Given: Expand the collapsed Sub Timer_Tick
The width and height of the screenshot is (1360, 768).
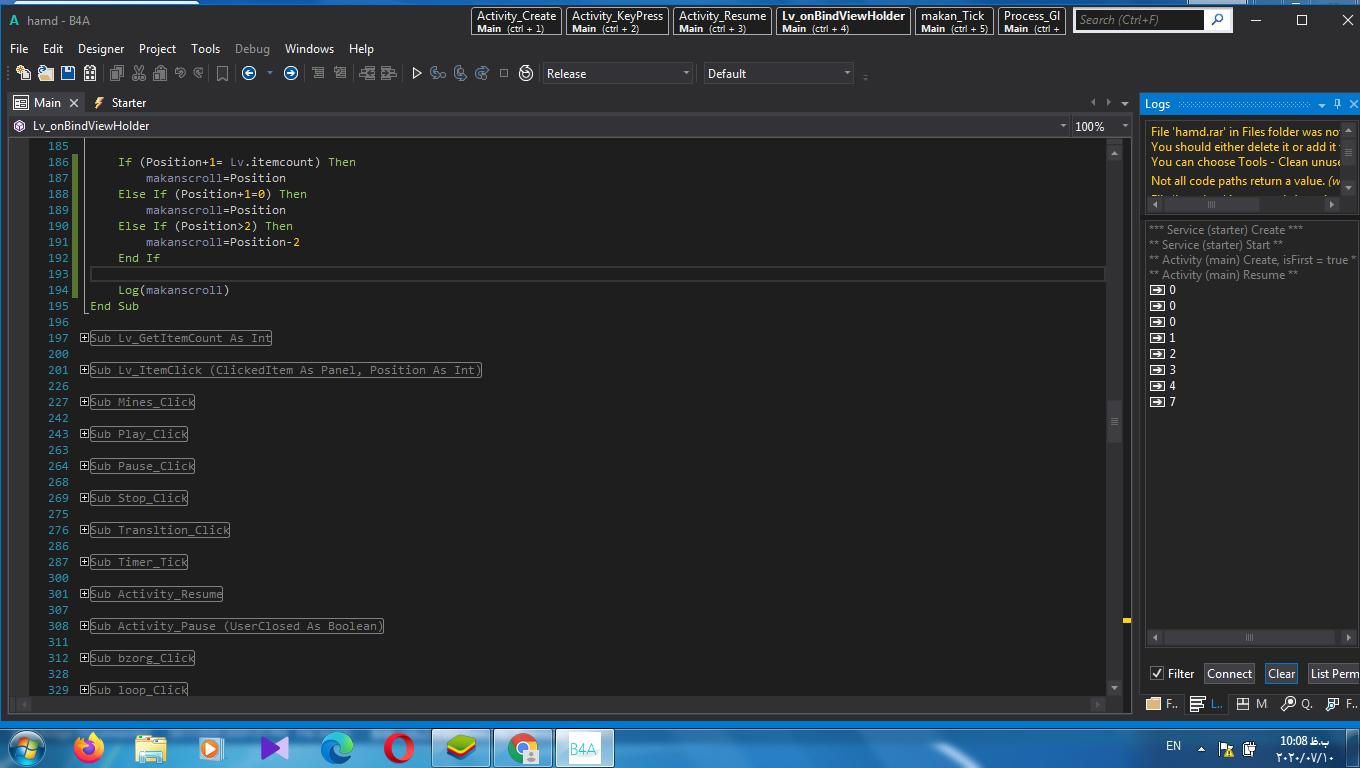Looking at the screenshot, I should pyautogui.click(x=85, y=562).
